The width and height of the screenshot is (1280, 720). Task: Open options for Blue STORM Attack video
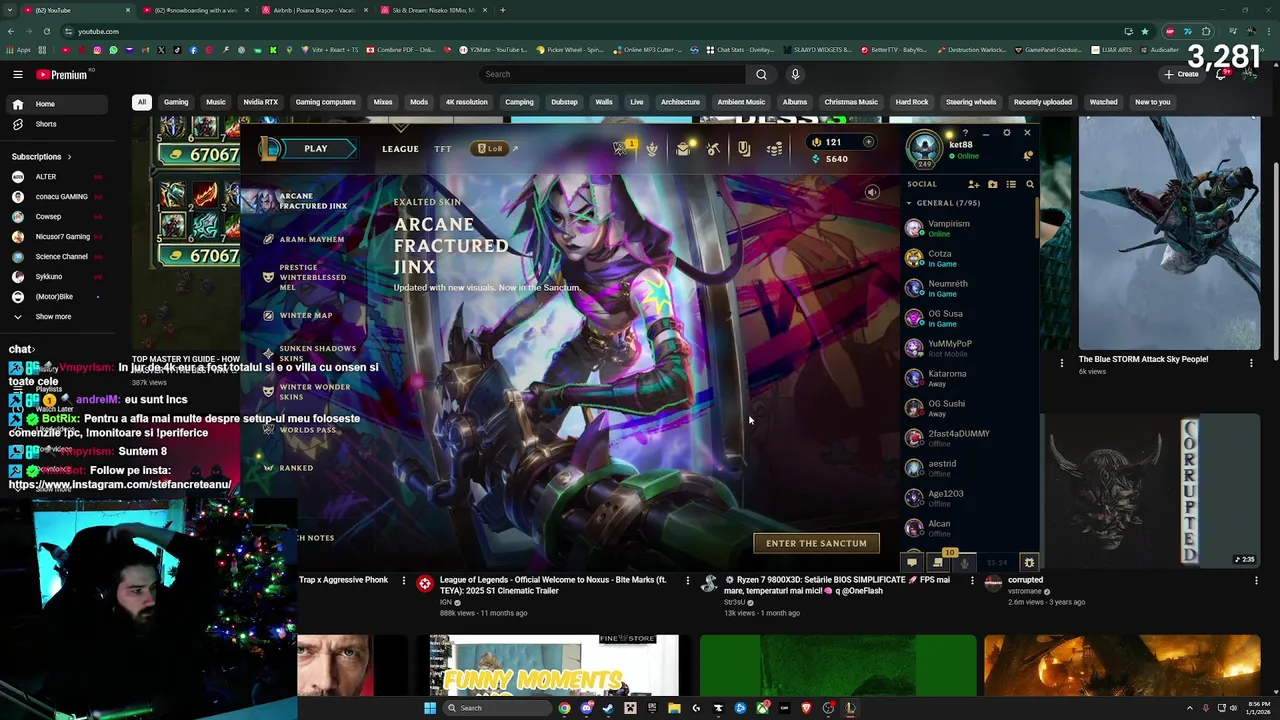click(x=1251, y=363)
